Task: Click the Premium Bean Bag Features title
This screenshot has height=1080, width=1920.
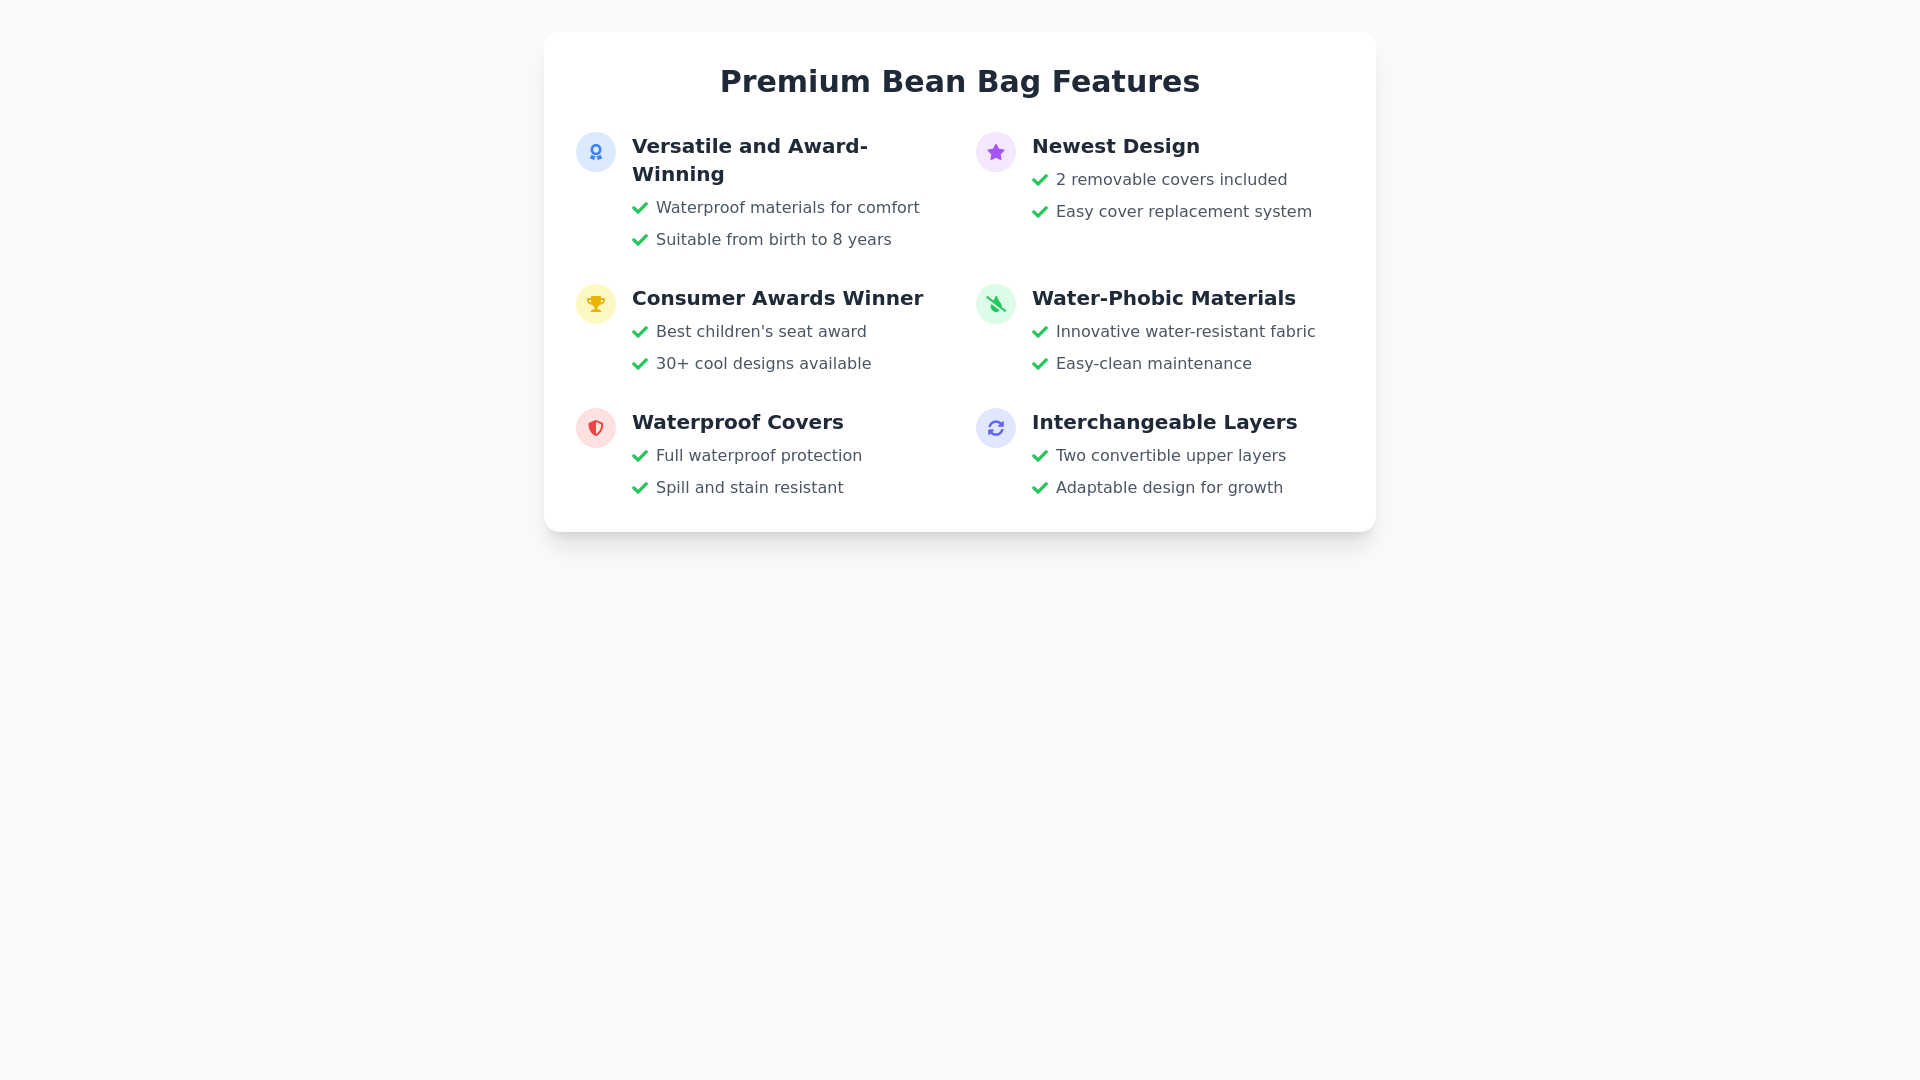Action: point(959,81)
